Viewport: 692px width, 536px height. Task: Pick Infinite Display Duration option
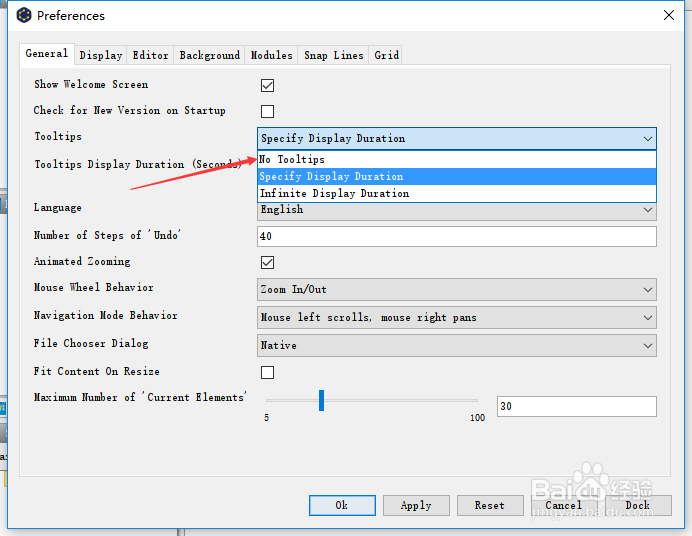pyautogui.click(x=457, y=193)
